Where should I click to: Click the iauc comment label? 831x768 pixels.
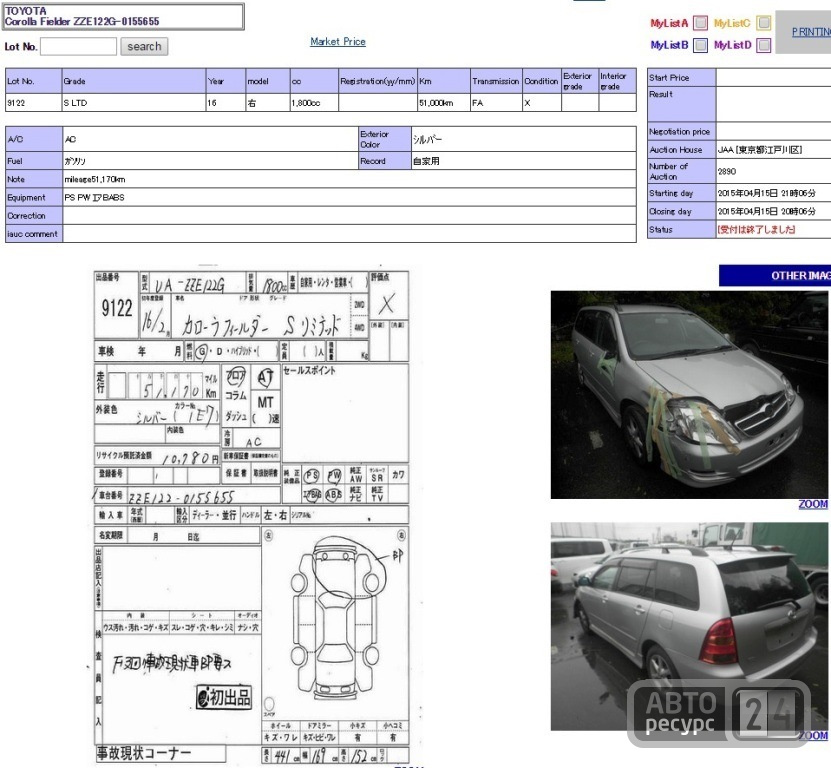pyautogui.click(x=32, y=234)
